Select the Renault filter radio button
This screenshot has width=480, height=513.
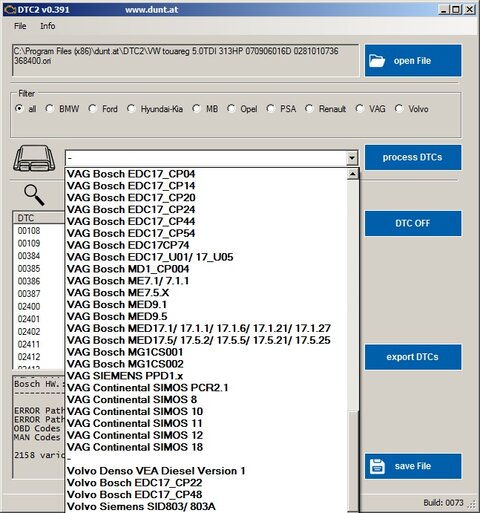(309, 109)
